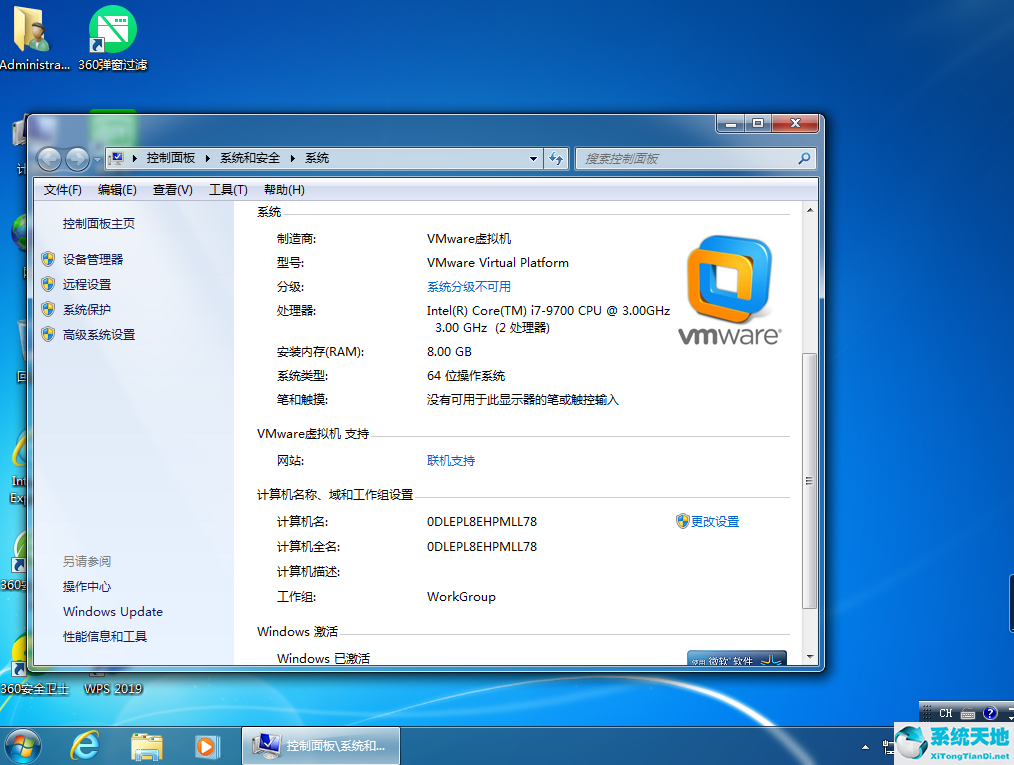This screenshot has width=1014, height=765.
Task: Click the vertical scrollbar thumb
Action: (x=809, y=480)
